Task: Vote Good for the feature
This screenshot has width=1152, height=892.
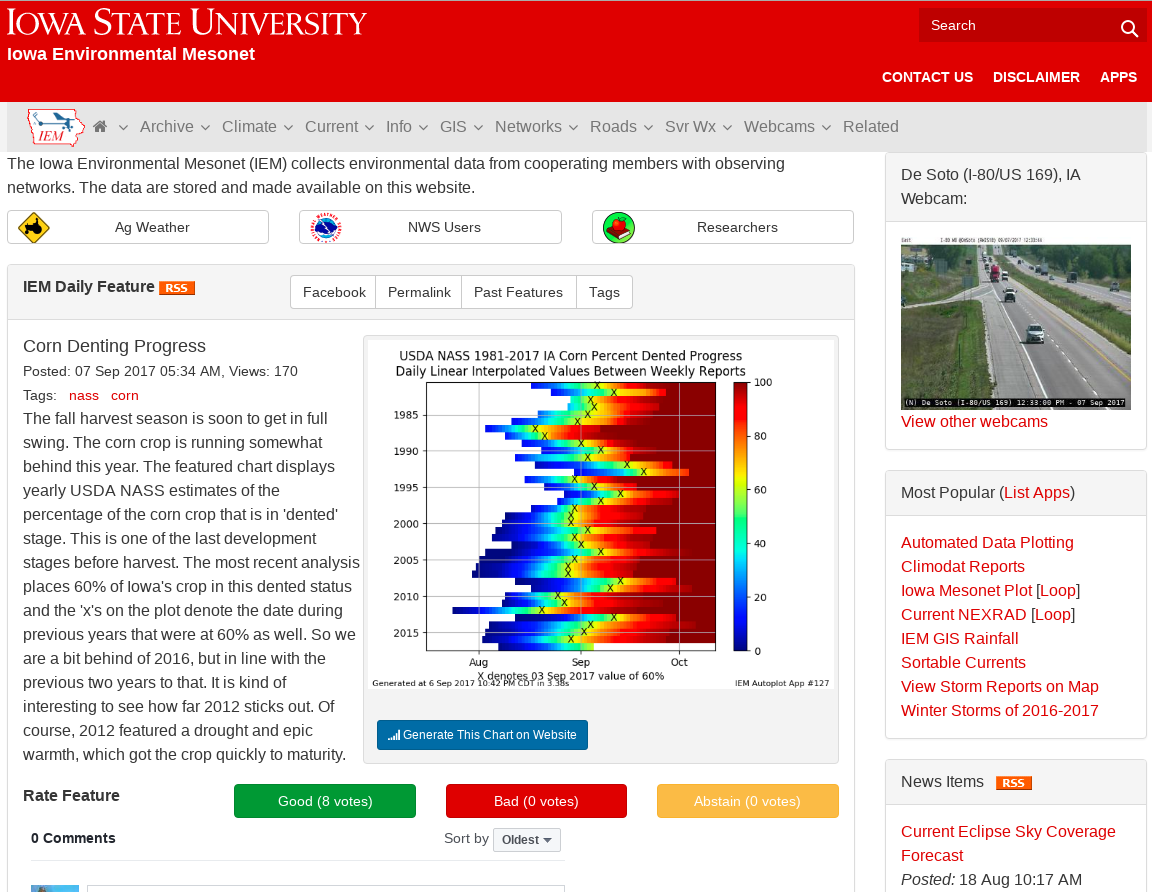Action: point(325,801)
